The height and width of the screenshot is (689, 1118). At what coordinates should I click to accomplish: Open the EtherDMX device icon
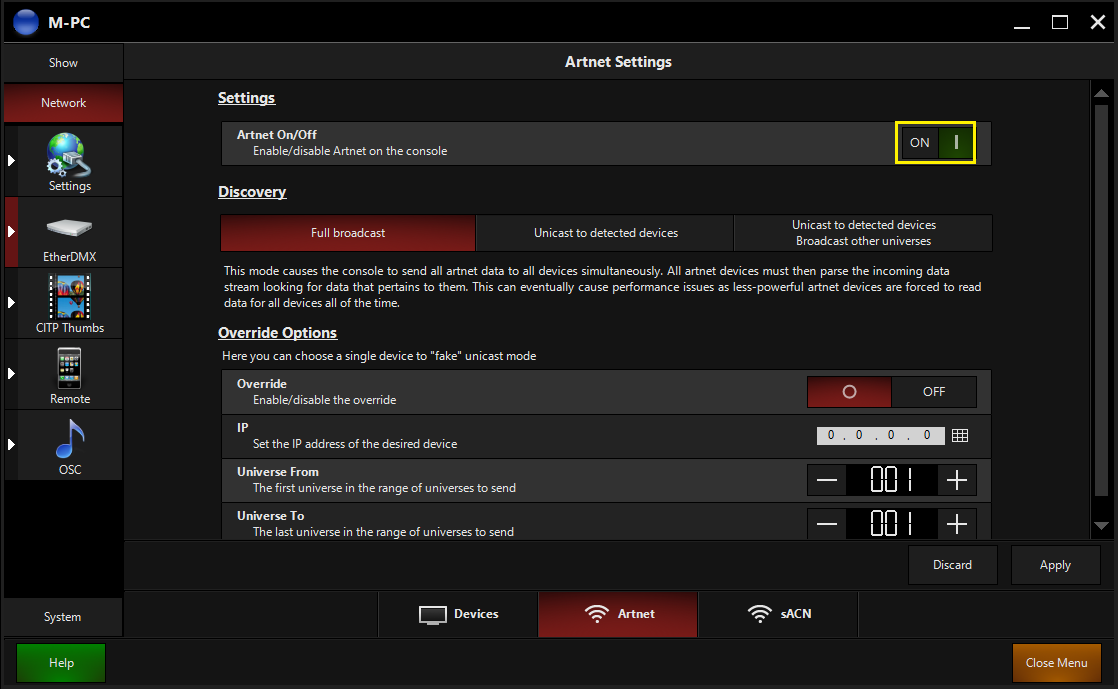(69, 228)
